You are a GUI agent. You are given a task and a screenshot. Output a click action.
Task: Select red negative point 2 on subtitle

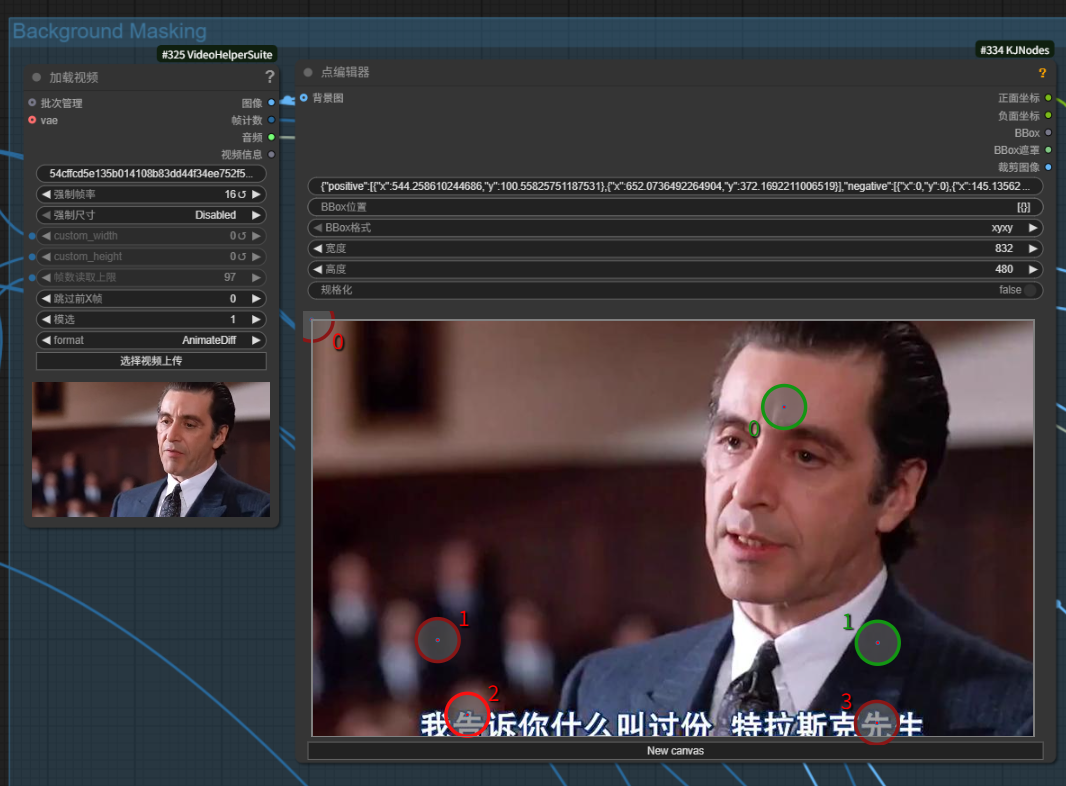(x=467, y=714)
